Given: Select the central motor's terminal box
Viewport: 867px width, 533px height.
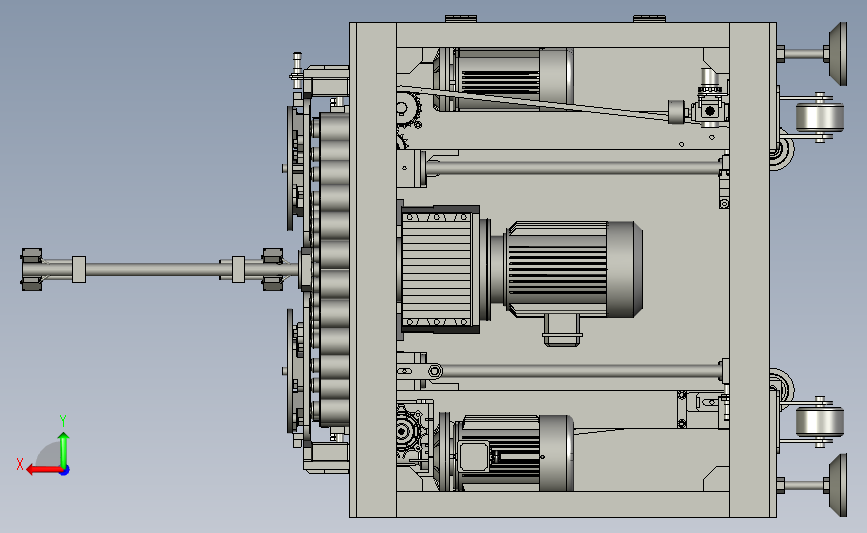Looking at the screenshot, I should 562,330.
